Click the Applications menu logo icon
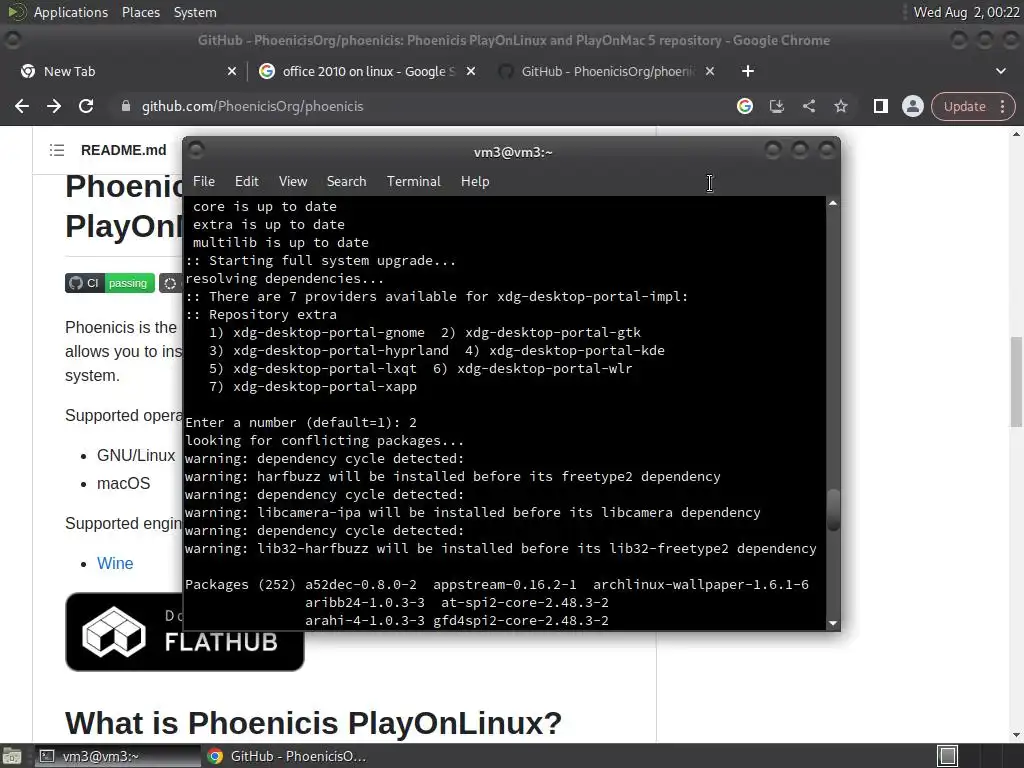The width and height of the screenshot is (1024, 768). tap(17, 12)
